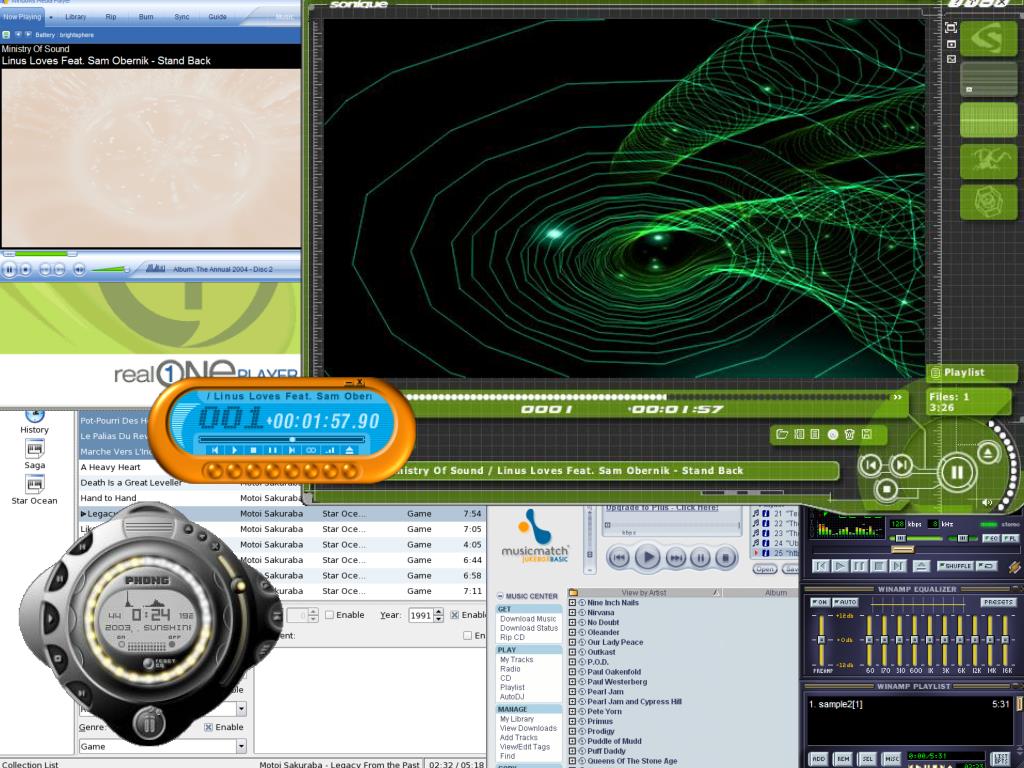Open the Library tab in Windows Media Player
The height and width of the screenshot is (768, 1024).
[76, 17]
